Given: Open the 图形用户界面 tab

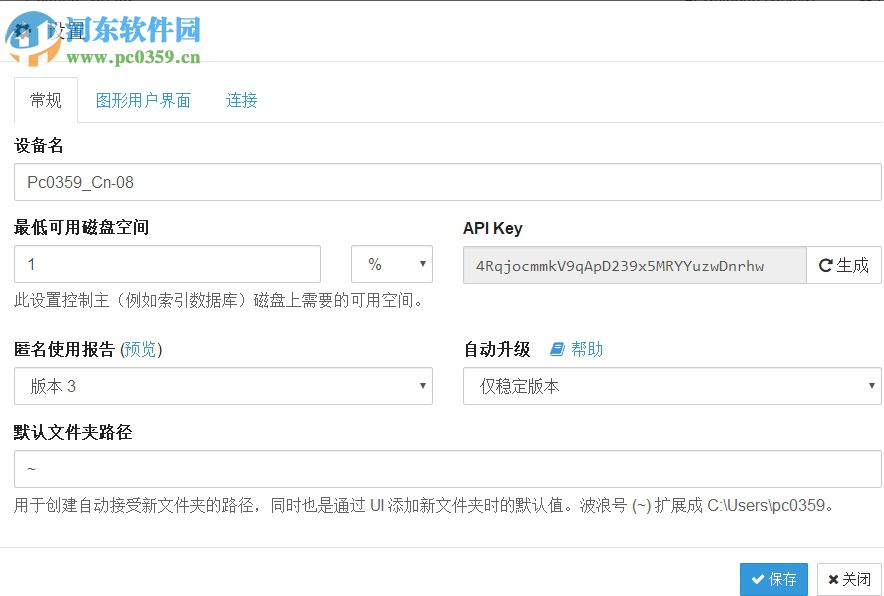Looking at the screenshot, I should (x=143, y=100).
